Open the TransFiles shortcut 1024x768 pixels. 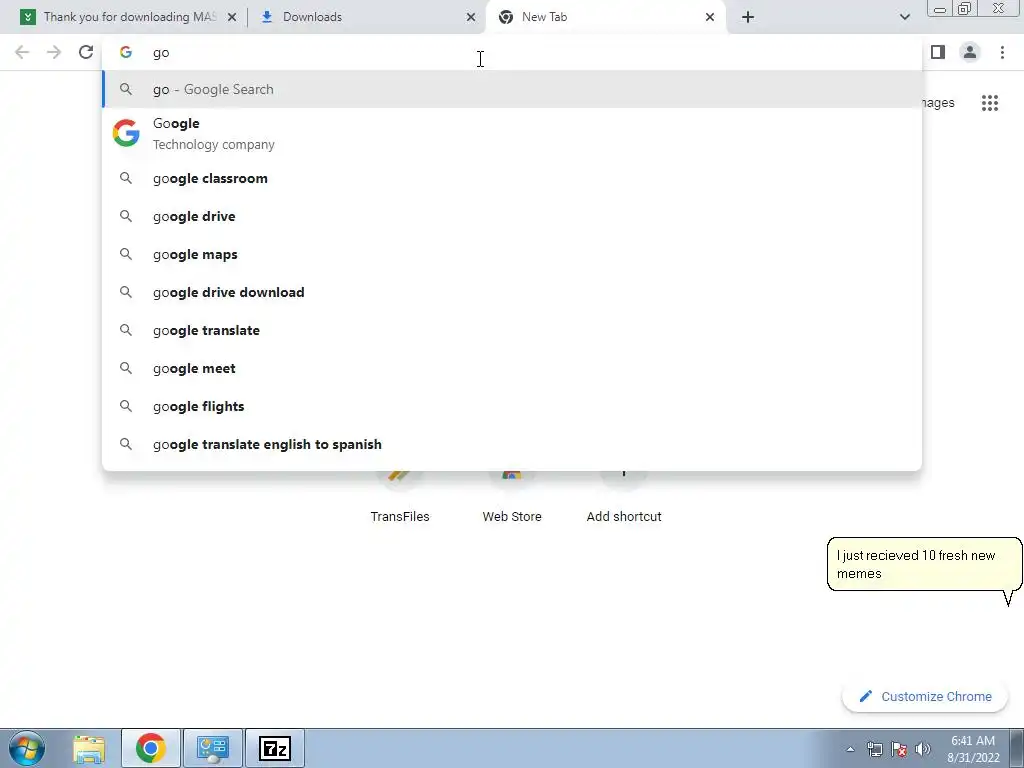click(x=400, y=500)
